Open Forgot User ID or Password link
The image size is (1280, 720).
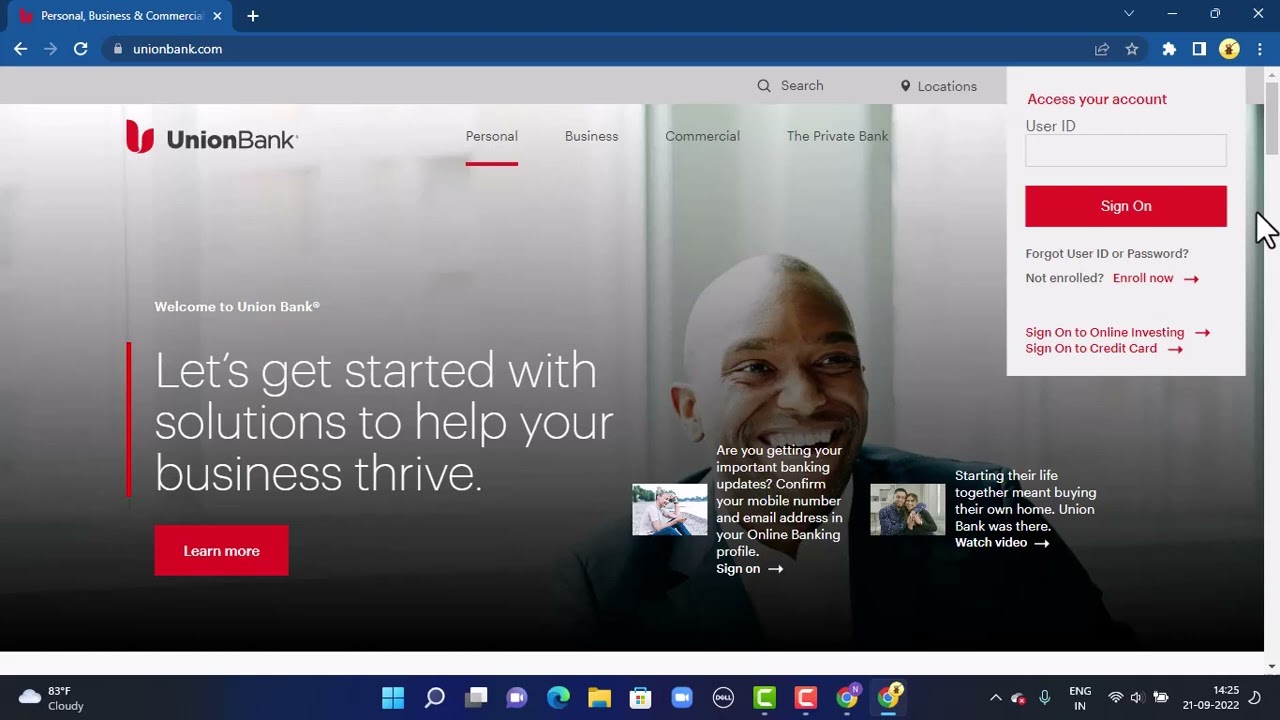[x=1107, y=254]
